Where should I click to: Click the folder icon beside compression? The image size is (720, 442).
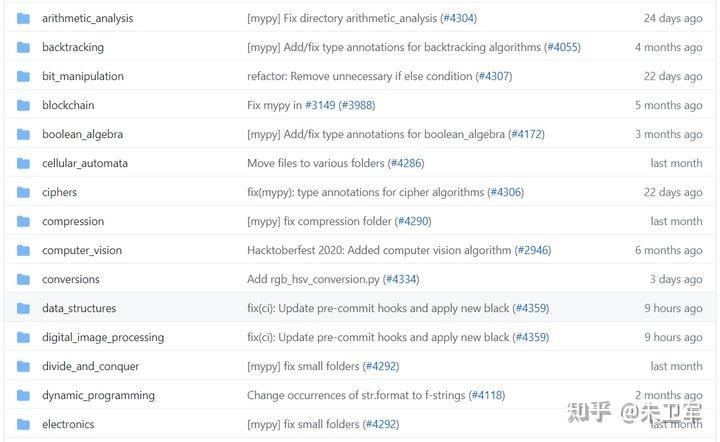tap(23, 221)
